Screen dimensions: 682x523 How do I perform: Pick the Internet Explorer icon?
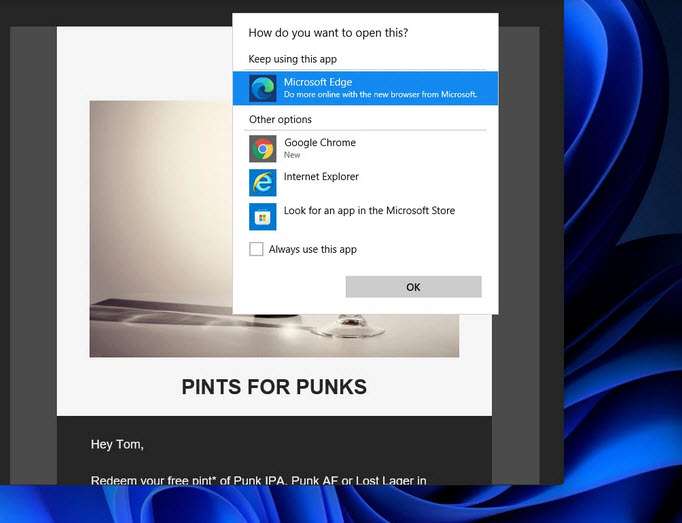pos(262,183)
